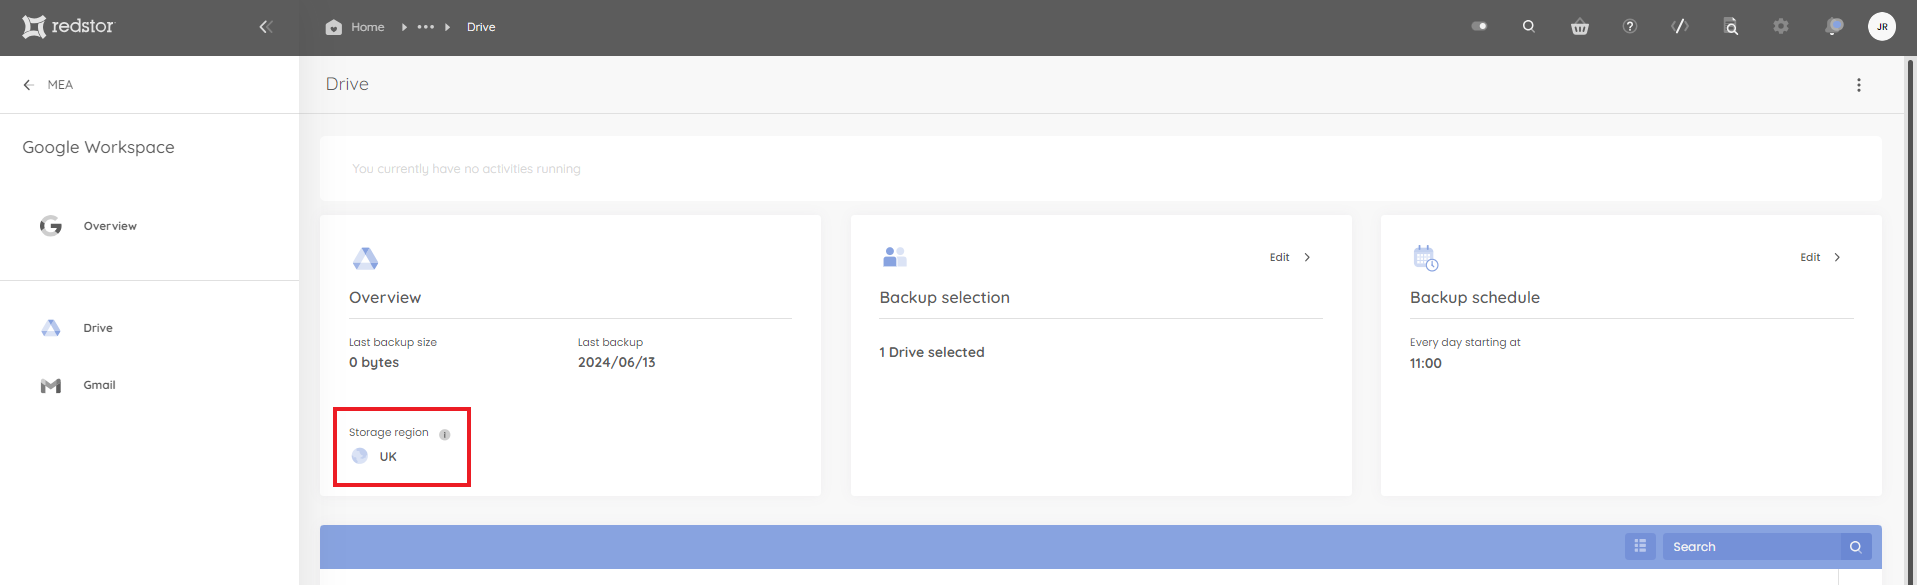Collapse the sidebar with double-chevron icon
This screenshot has height=585, width=1917.
coord(266,27)
